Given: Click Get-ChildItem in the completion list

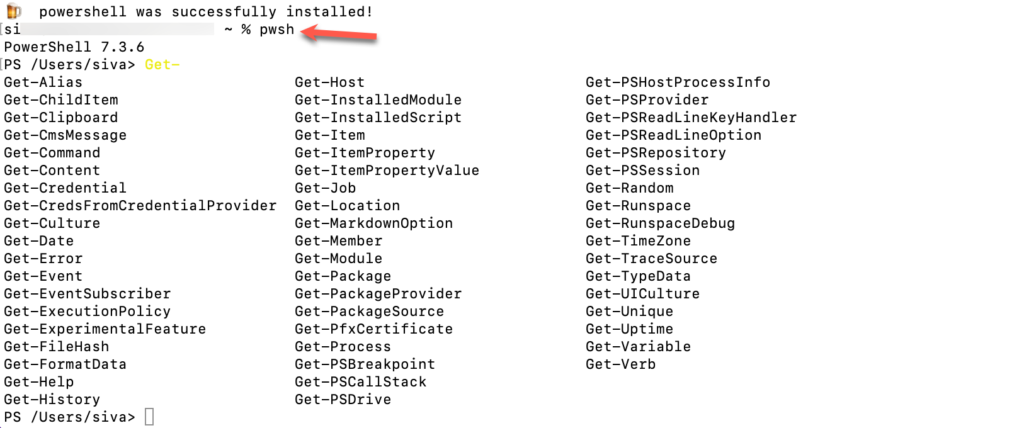Looking at the screenshot, I should point(61,100).
